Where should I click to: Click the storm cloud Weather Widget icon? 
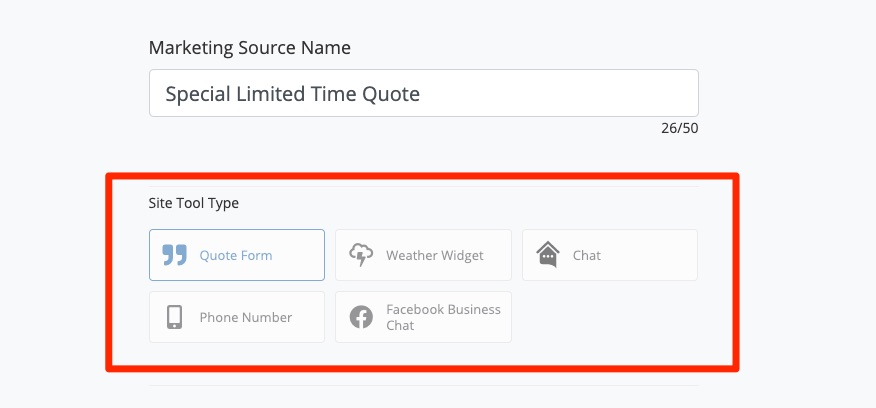point(361,255)
